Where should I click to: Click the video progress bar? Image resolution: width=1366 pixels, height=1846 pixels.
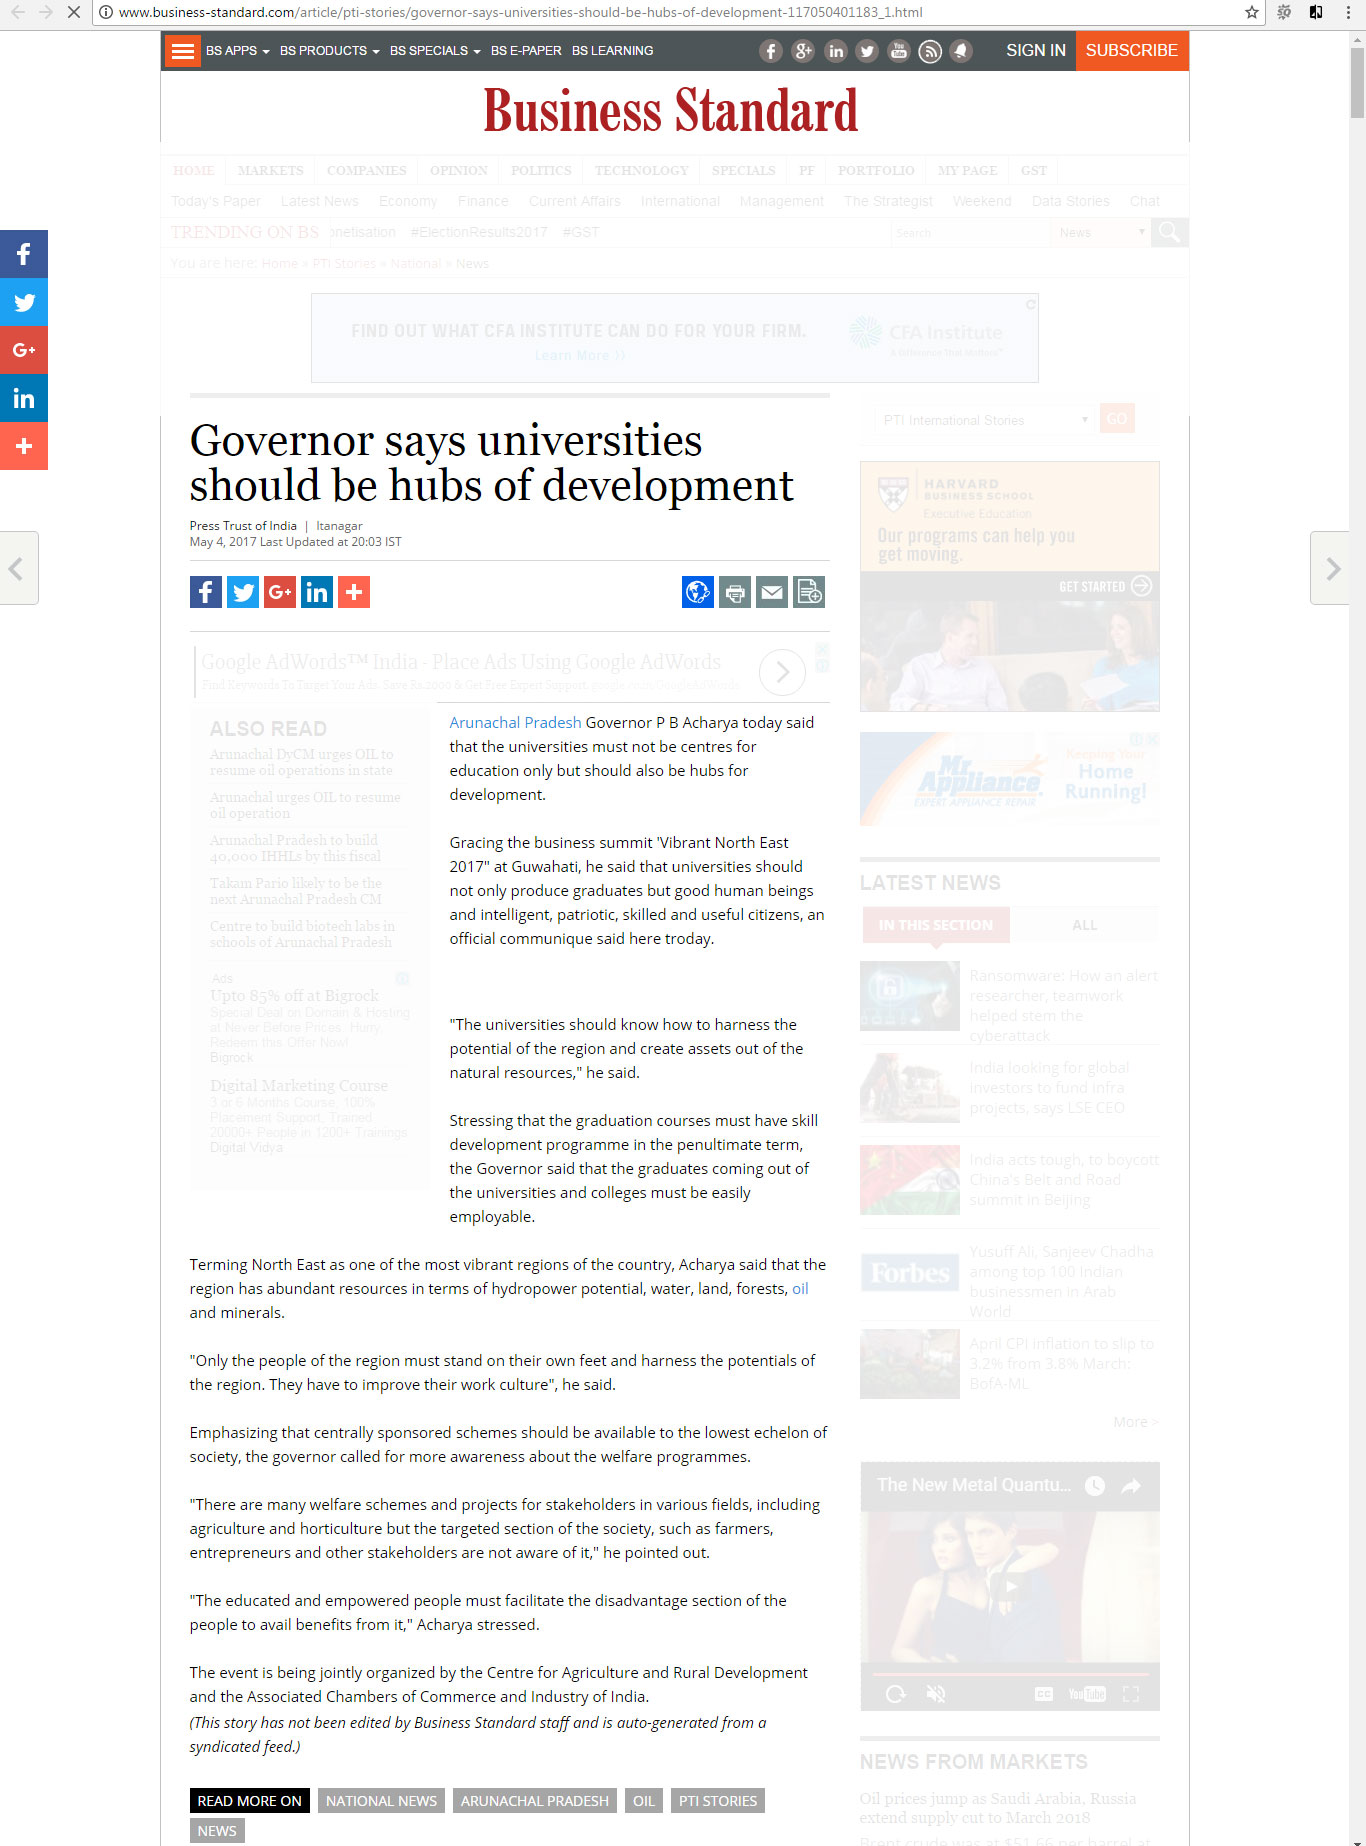[1010, 1672]
